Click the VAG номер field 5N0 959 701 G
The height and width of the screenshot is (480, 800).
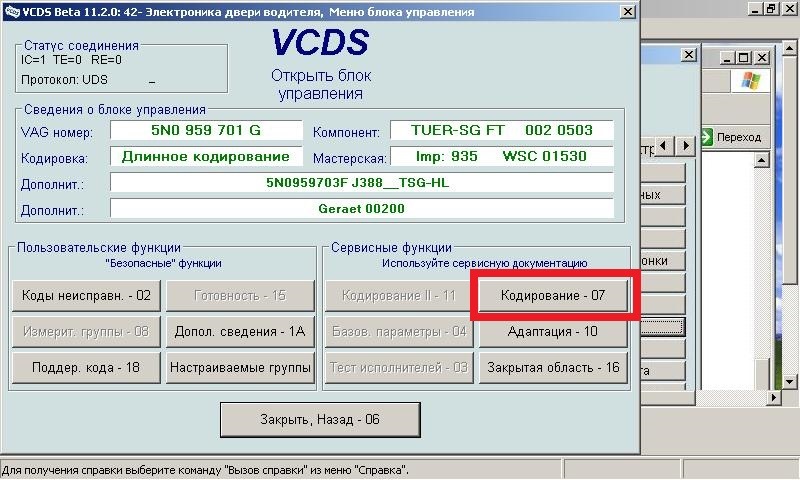(x=206, y=131)
